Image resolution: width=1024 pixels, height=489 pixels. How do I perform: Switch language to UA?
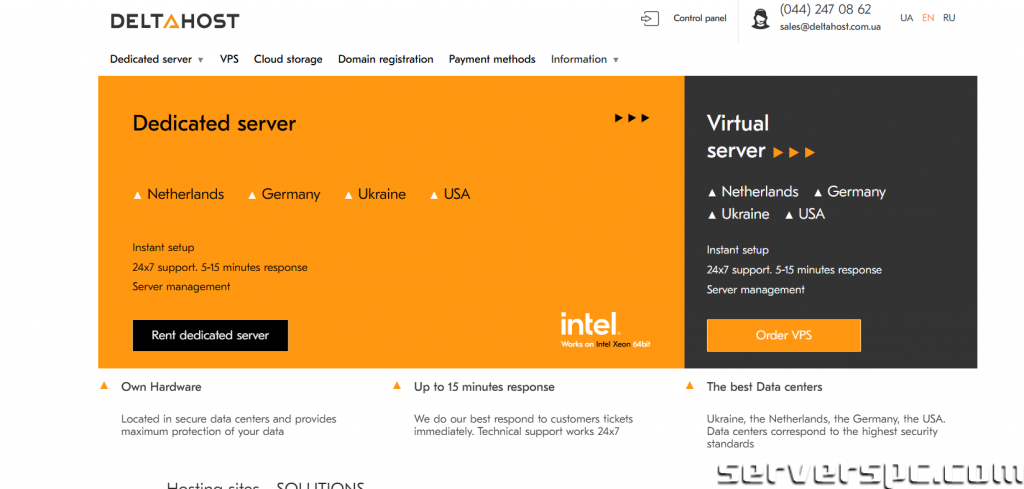(906, 18)
